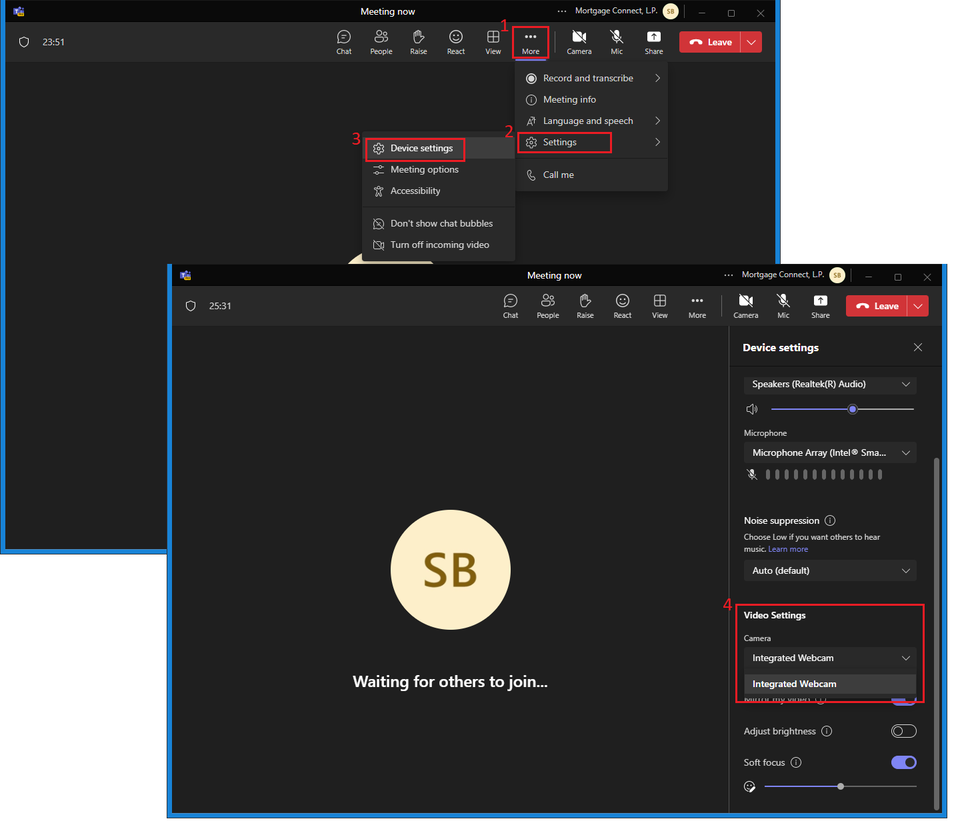Screen dimensions: 960x833
Task: Open Chat in the 25:31 meeting window
Action: (x=510, y=305)
